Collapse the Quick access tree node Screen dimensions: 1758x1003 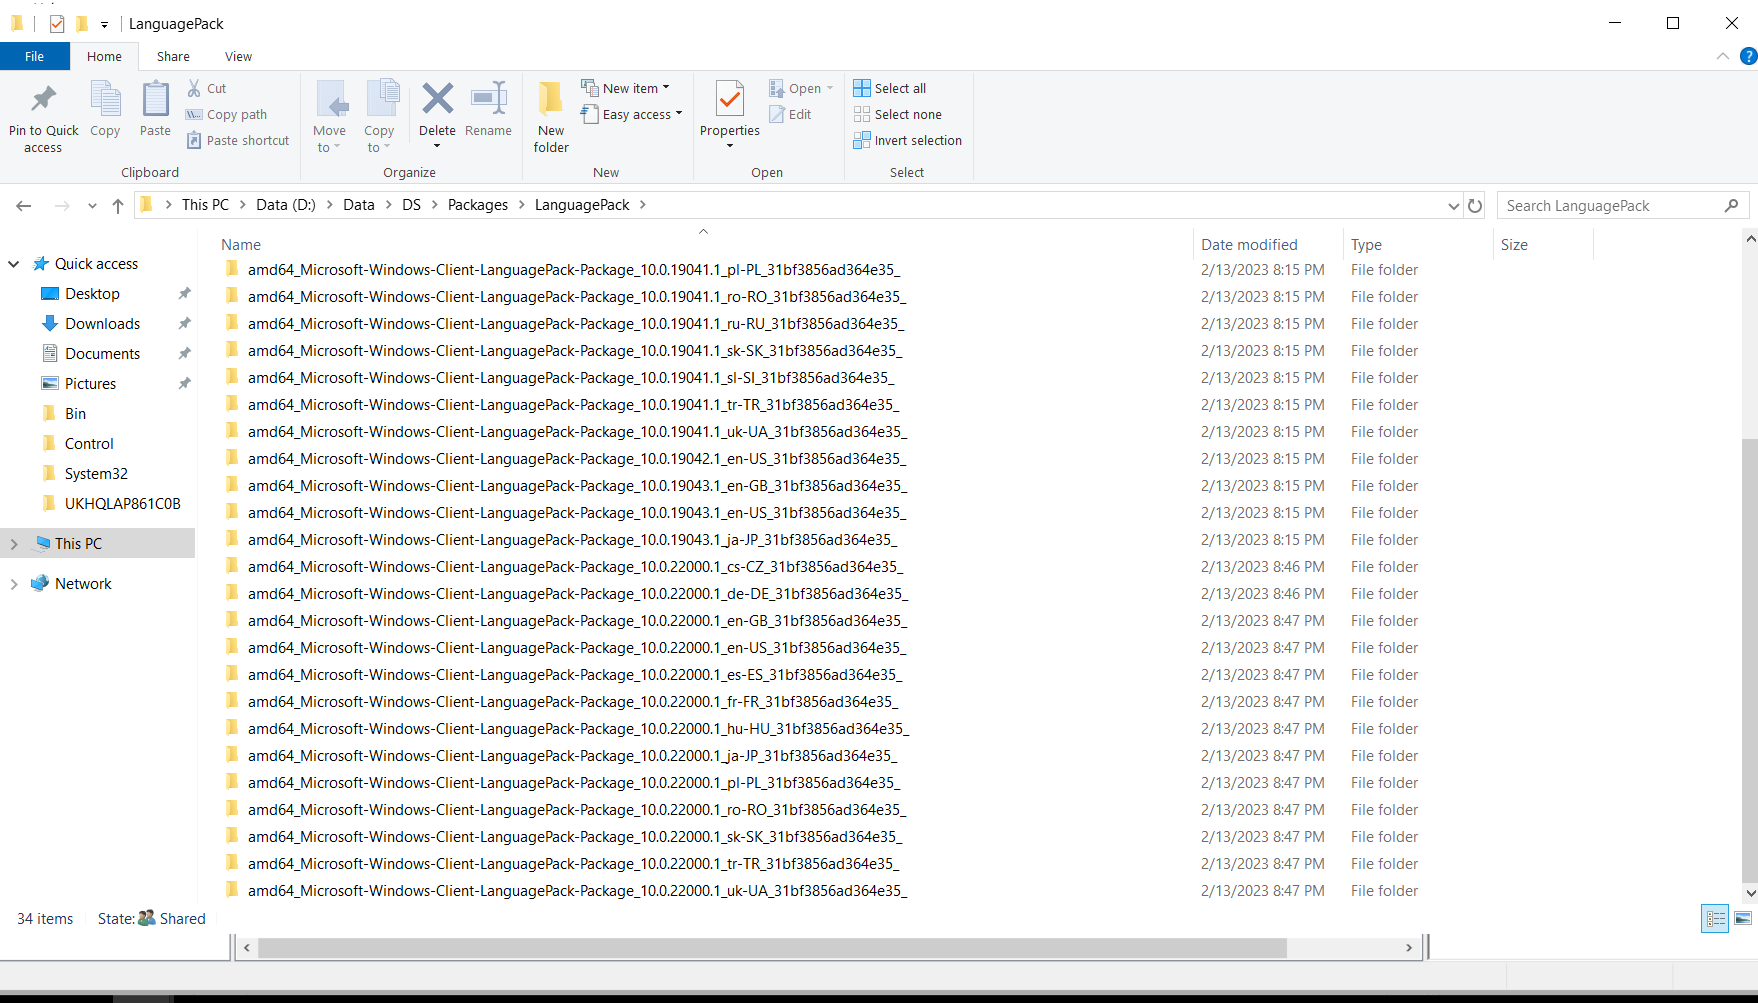click(x=14, y=264)
